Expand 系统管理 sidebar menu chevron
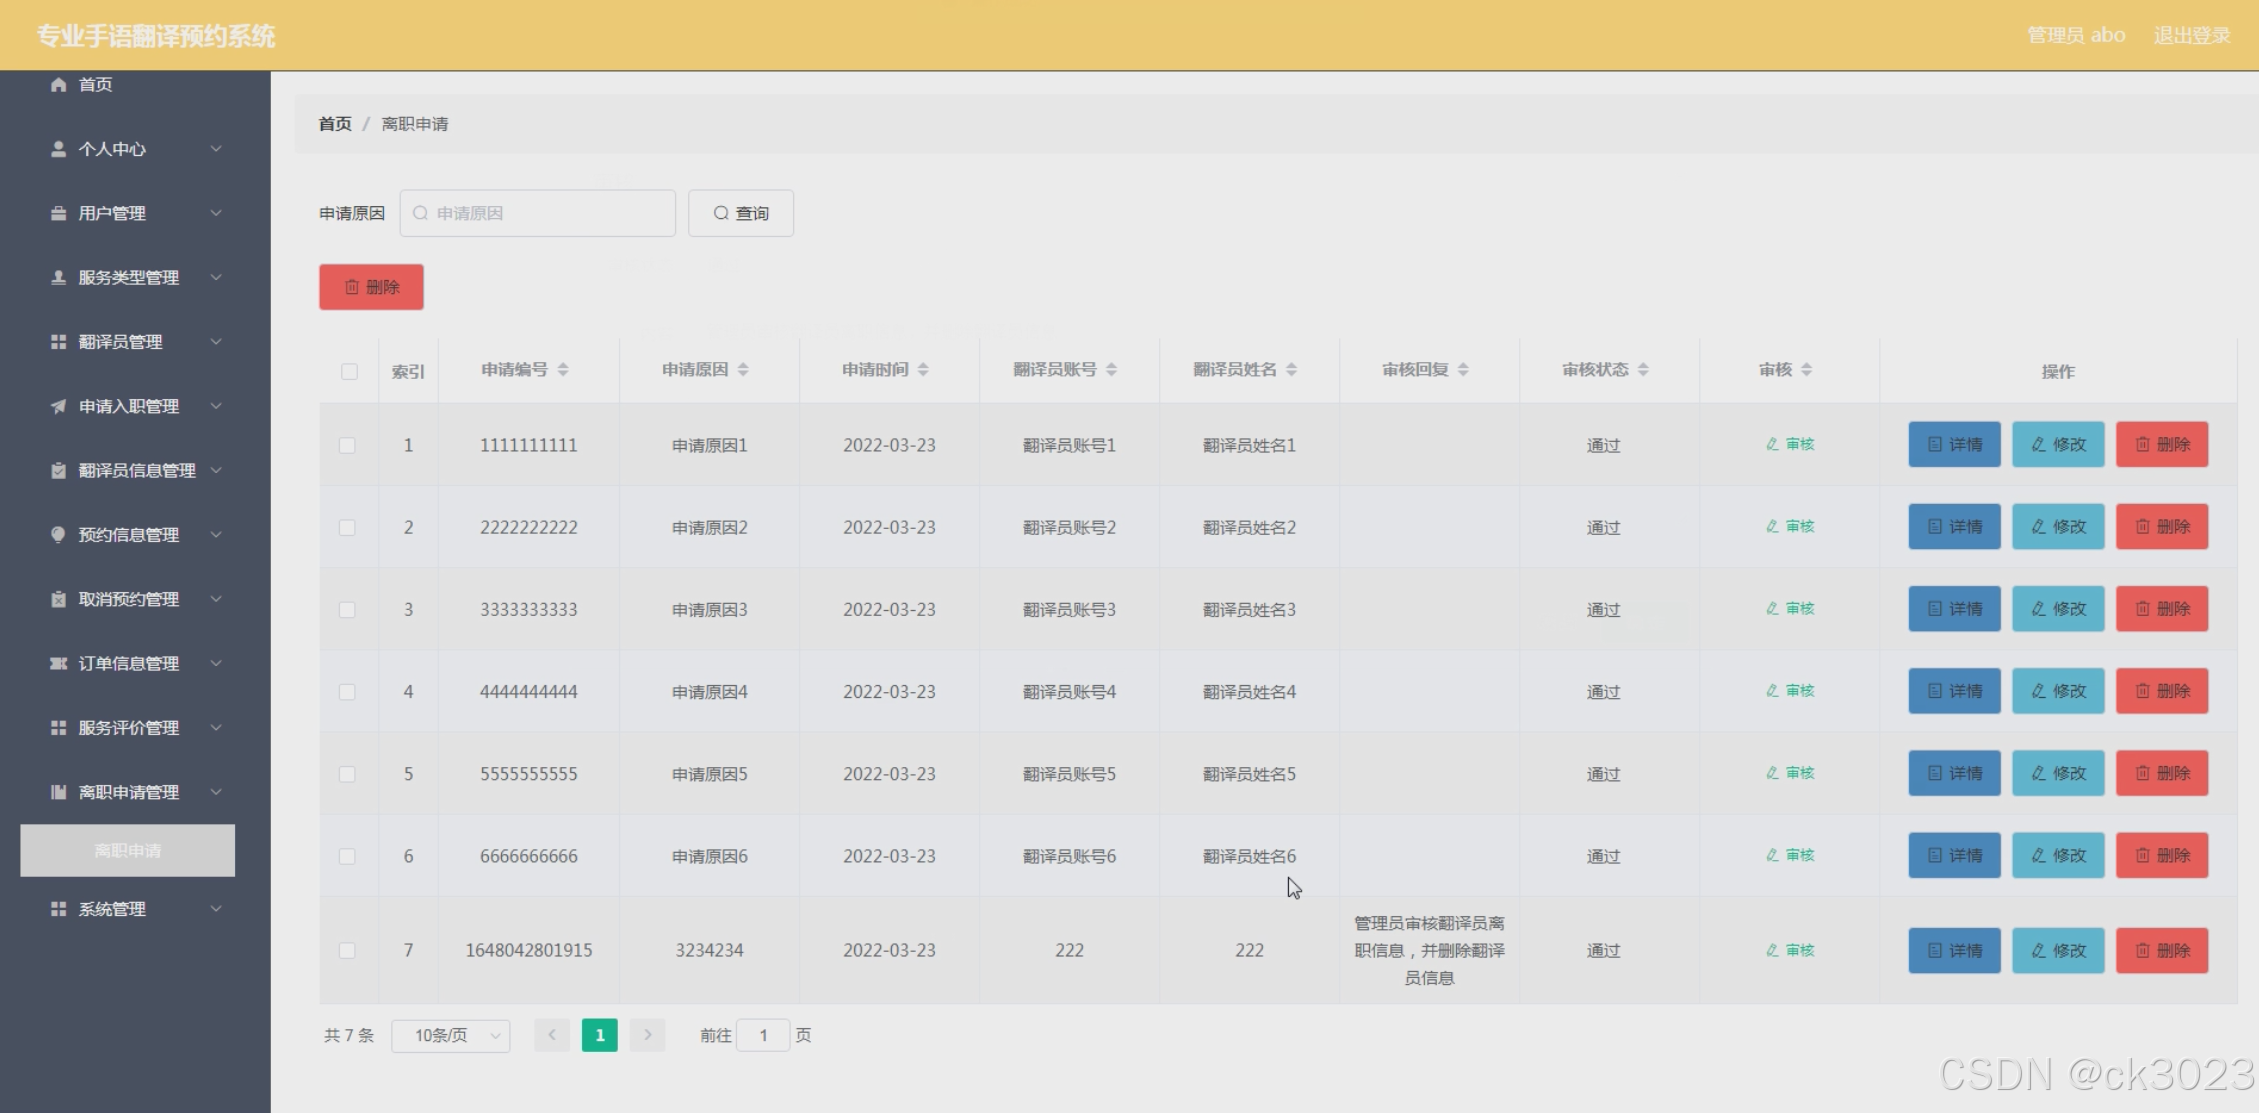 [x=216, y=909]
